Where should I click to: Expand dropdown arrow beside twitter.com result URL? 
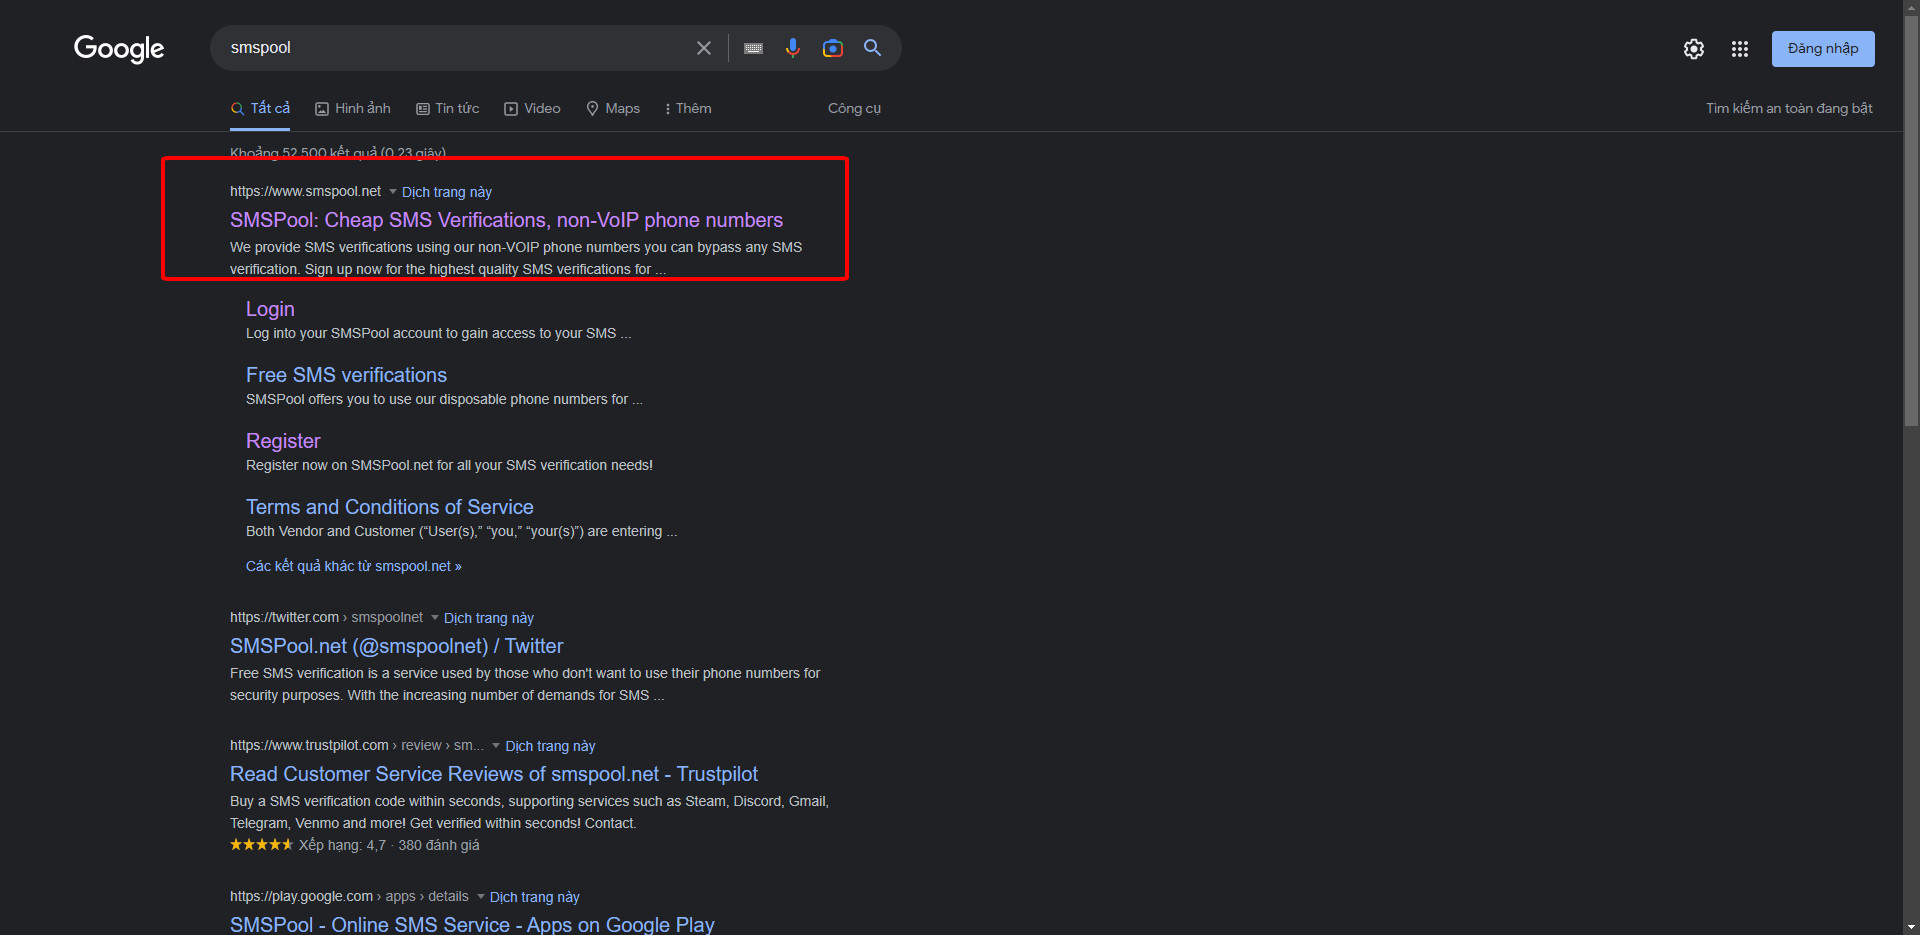tap(435, 618)
